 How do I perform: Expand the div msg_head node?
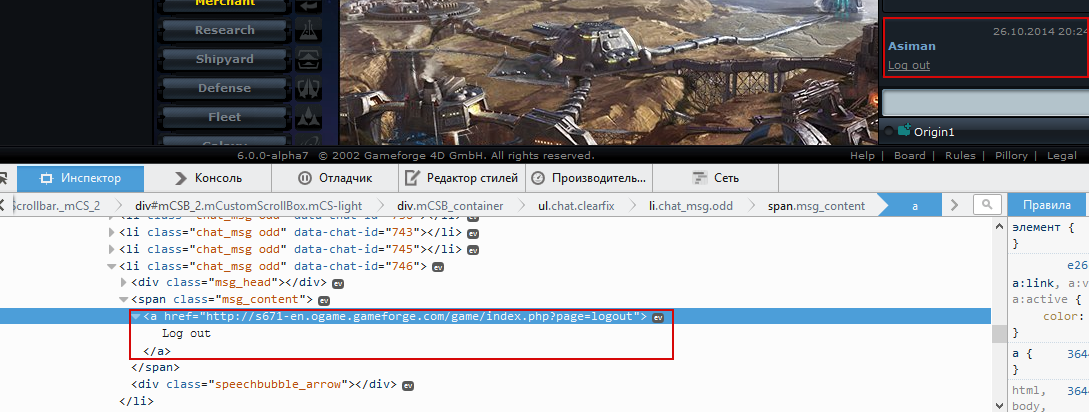point(124,283)
